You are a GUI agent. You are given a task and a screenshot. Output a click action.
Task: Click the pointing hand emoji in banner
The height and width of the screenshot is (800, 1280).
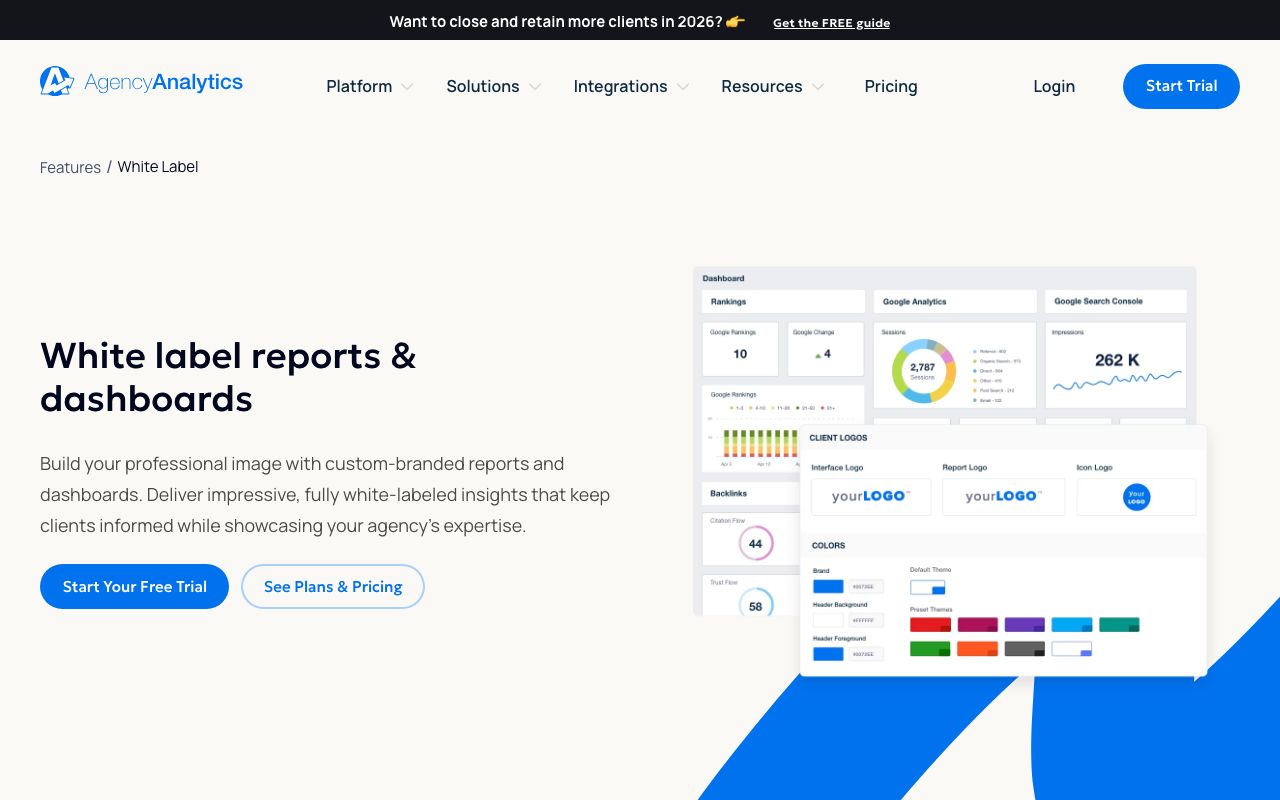[x=736, y=22]
